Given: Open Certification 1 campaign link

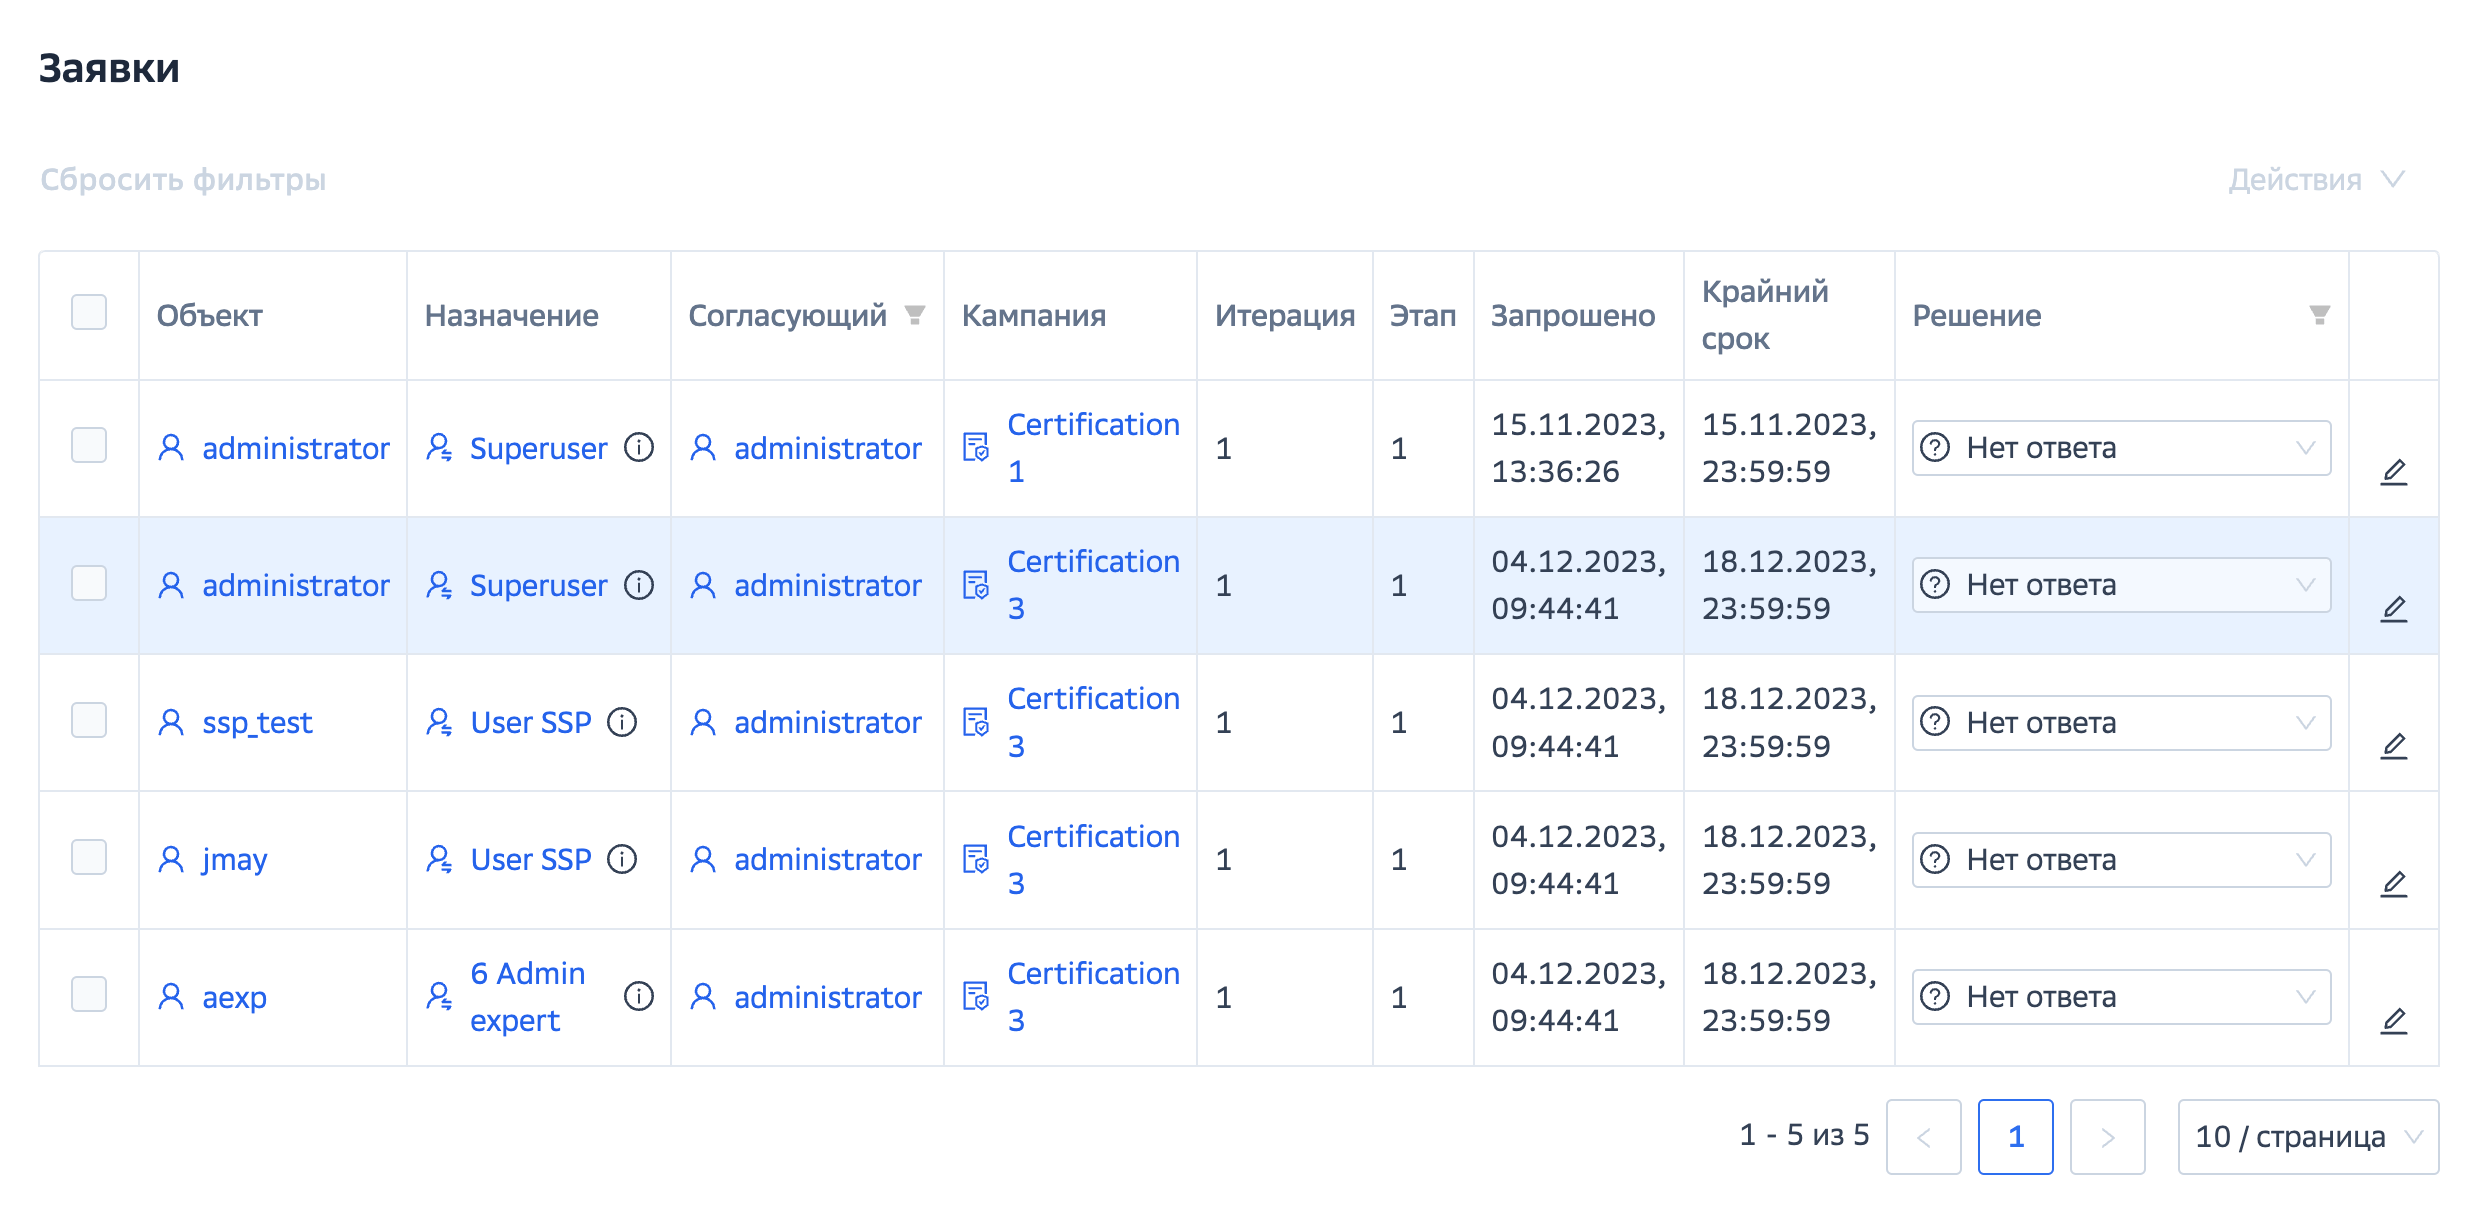Looking at the screenshot, I should click(x=1093, y=447).
